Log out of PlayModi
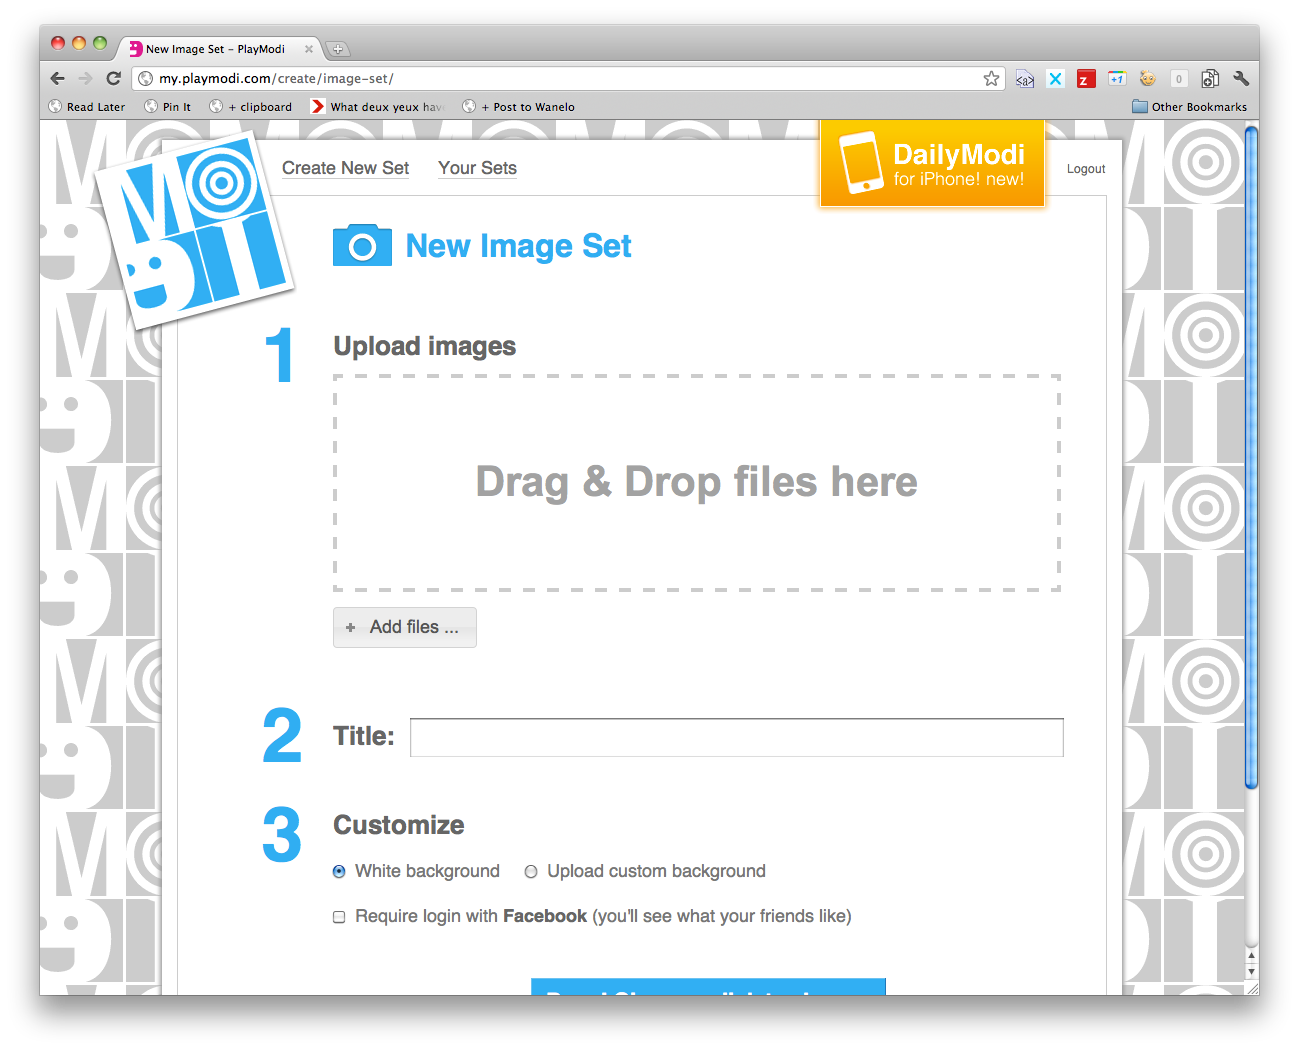The height and width of the screenshot is (1050, 1299). [x=1086, y=169]
